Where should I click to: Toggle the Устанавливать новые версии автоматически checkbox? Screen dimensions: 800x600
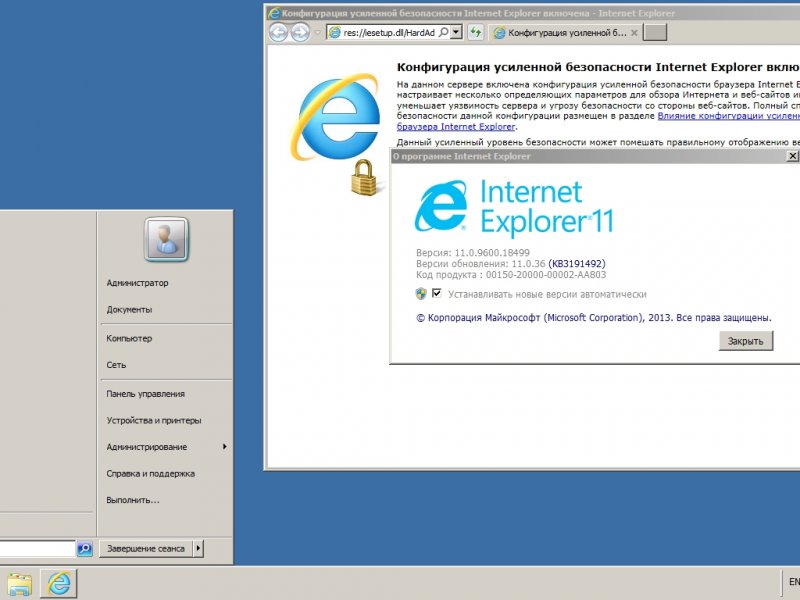pos(437,293)
